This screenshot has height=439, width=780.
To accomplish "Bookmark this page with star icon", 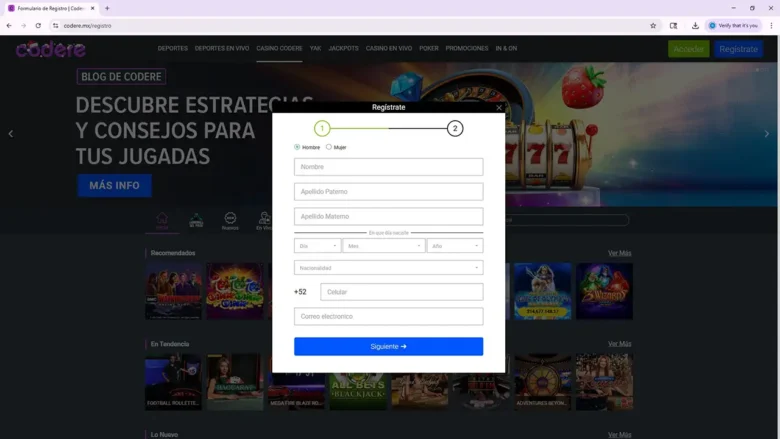I will [653, 26].
